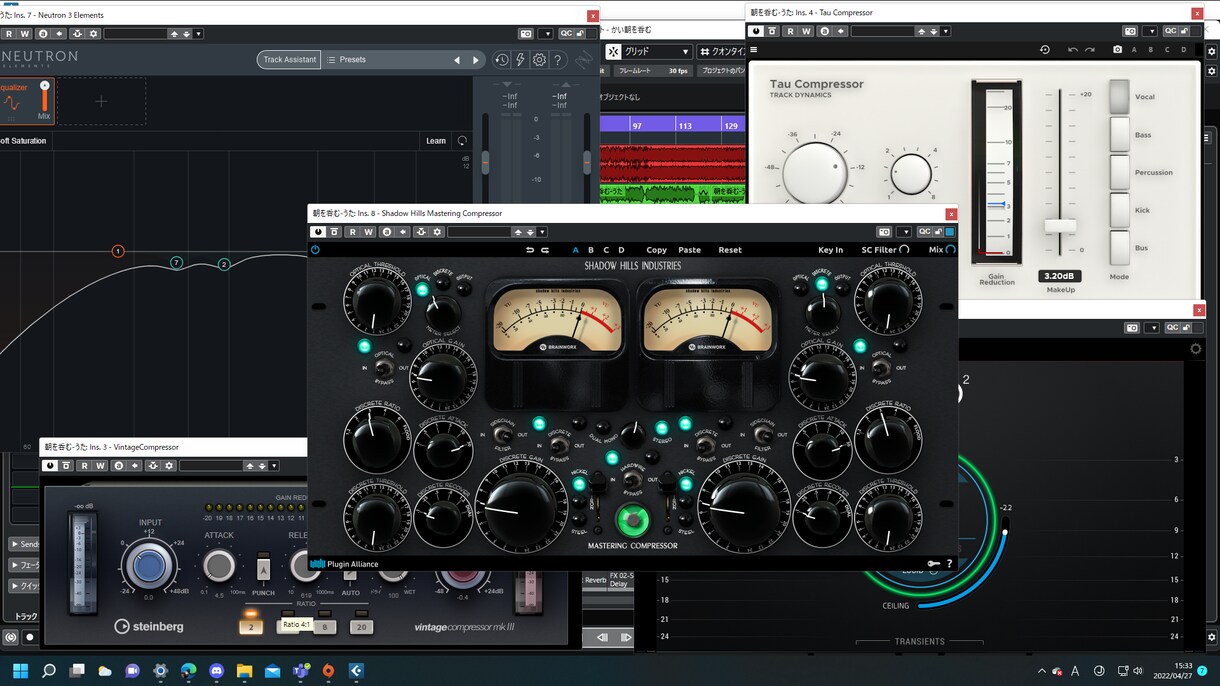Click the Tau Compressor undo arrow
1220x686 pixels.
pyautogui.click(x=1073, y=50)
